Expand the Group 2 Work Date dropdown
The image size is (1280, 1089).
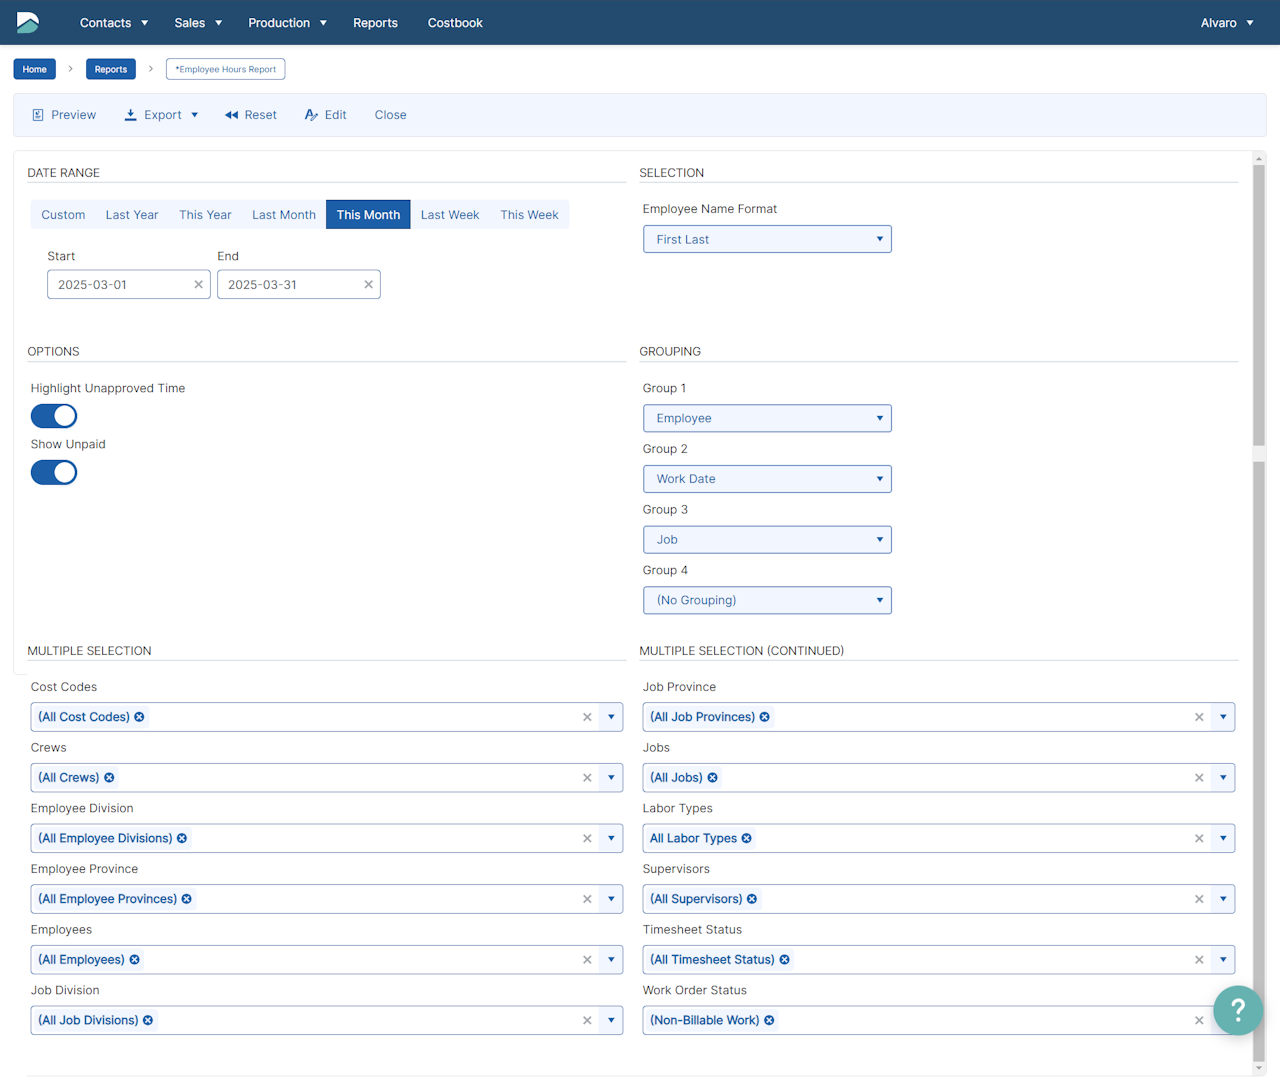point(766,479)
